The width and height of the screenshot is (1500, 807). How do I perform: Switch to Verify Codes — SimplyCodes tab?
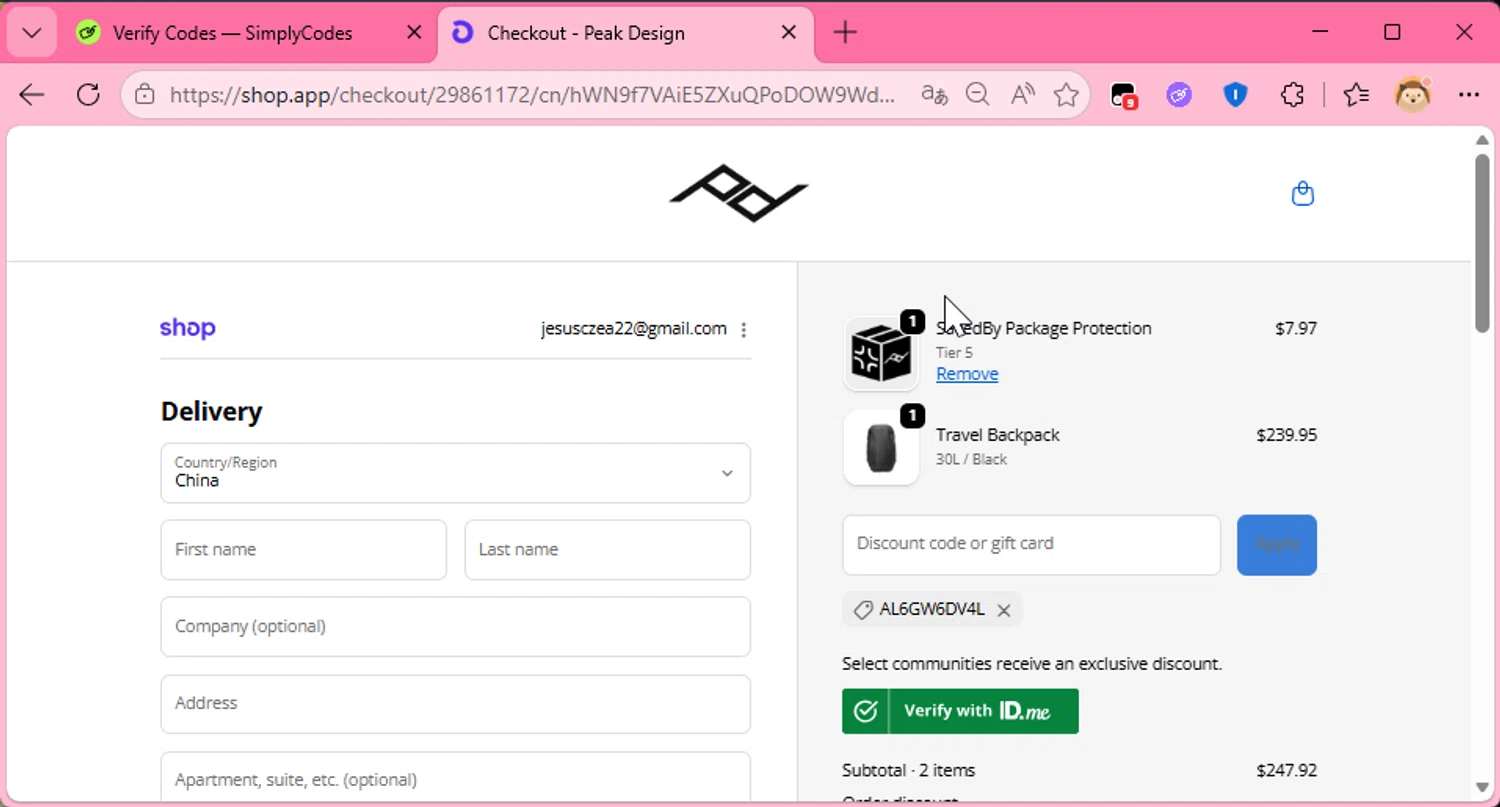(x=232, y=33)
